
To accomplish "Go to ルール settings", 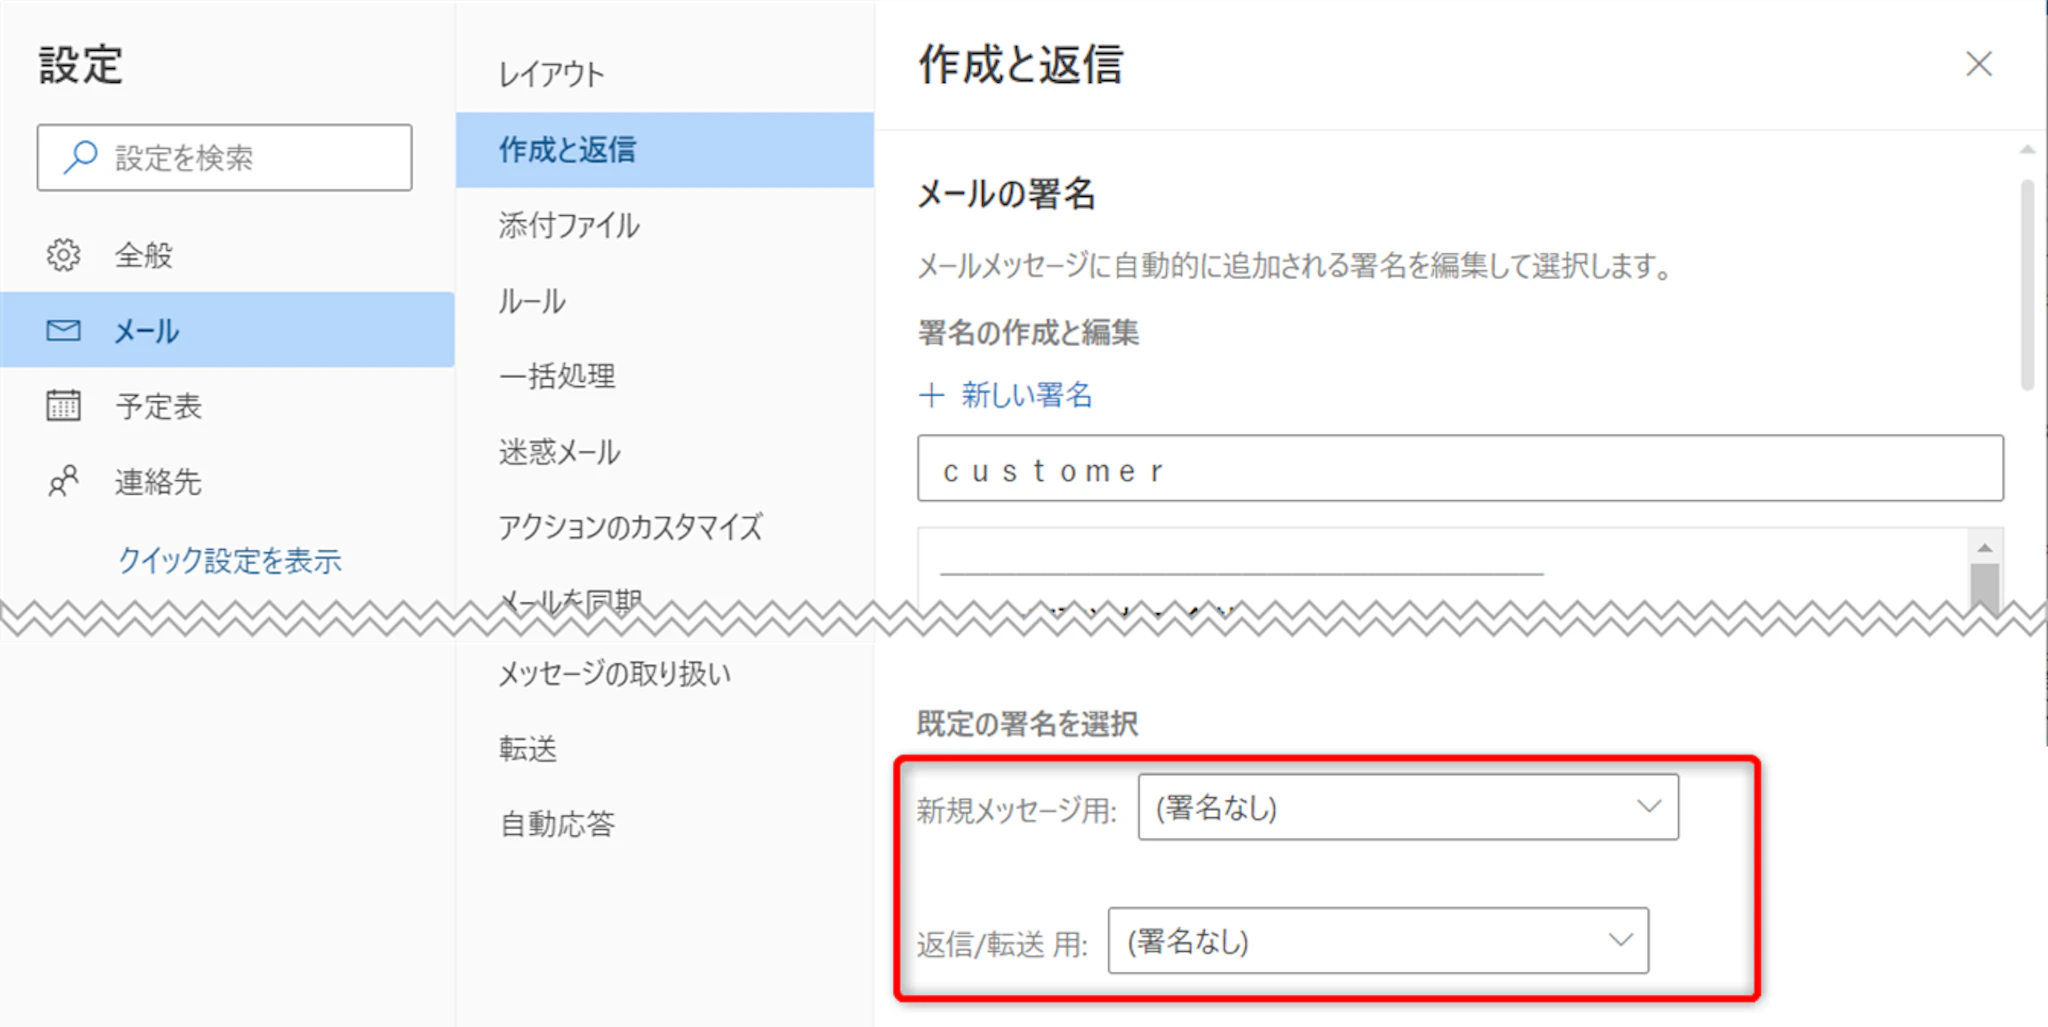I will click(532, 301).
